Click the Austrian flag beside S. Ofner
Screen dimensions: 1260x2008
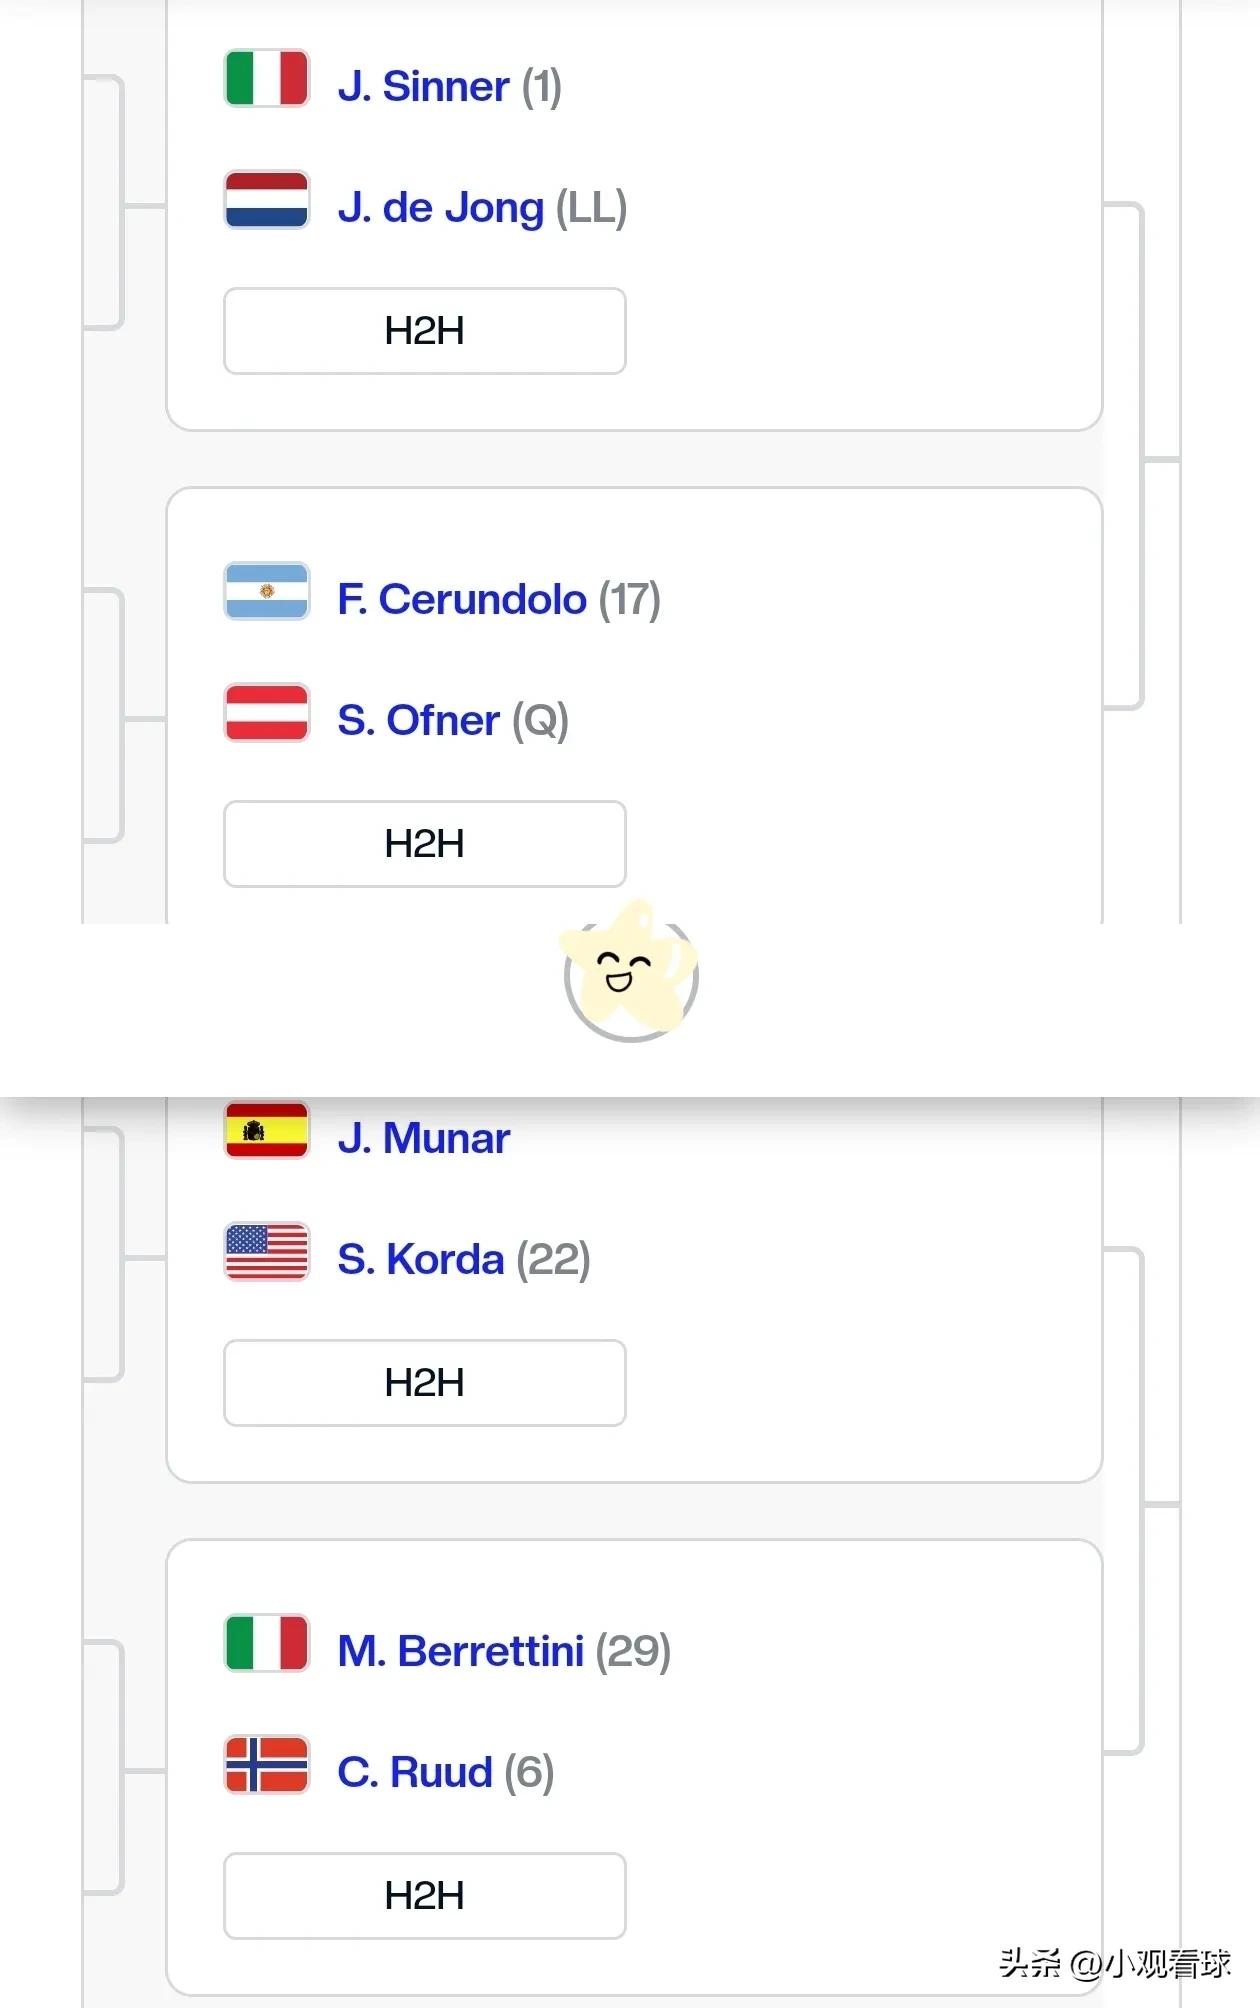click(x=266, y=713)
